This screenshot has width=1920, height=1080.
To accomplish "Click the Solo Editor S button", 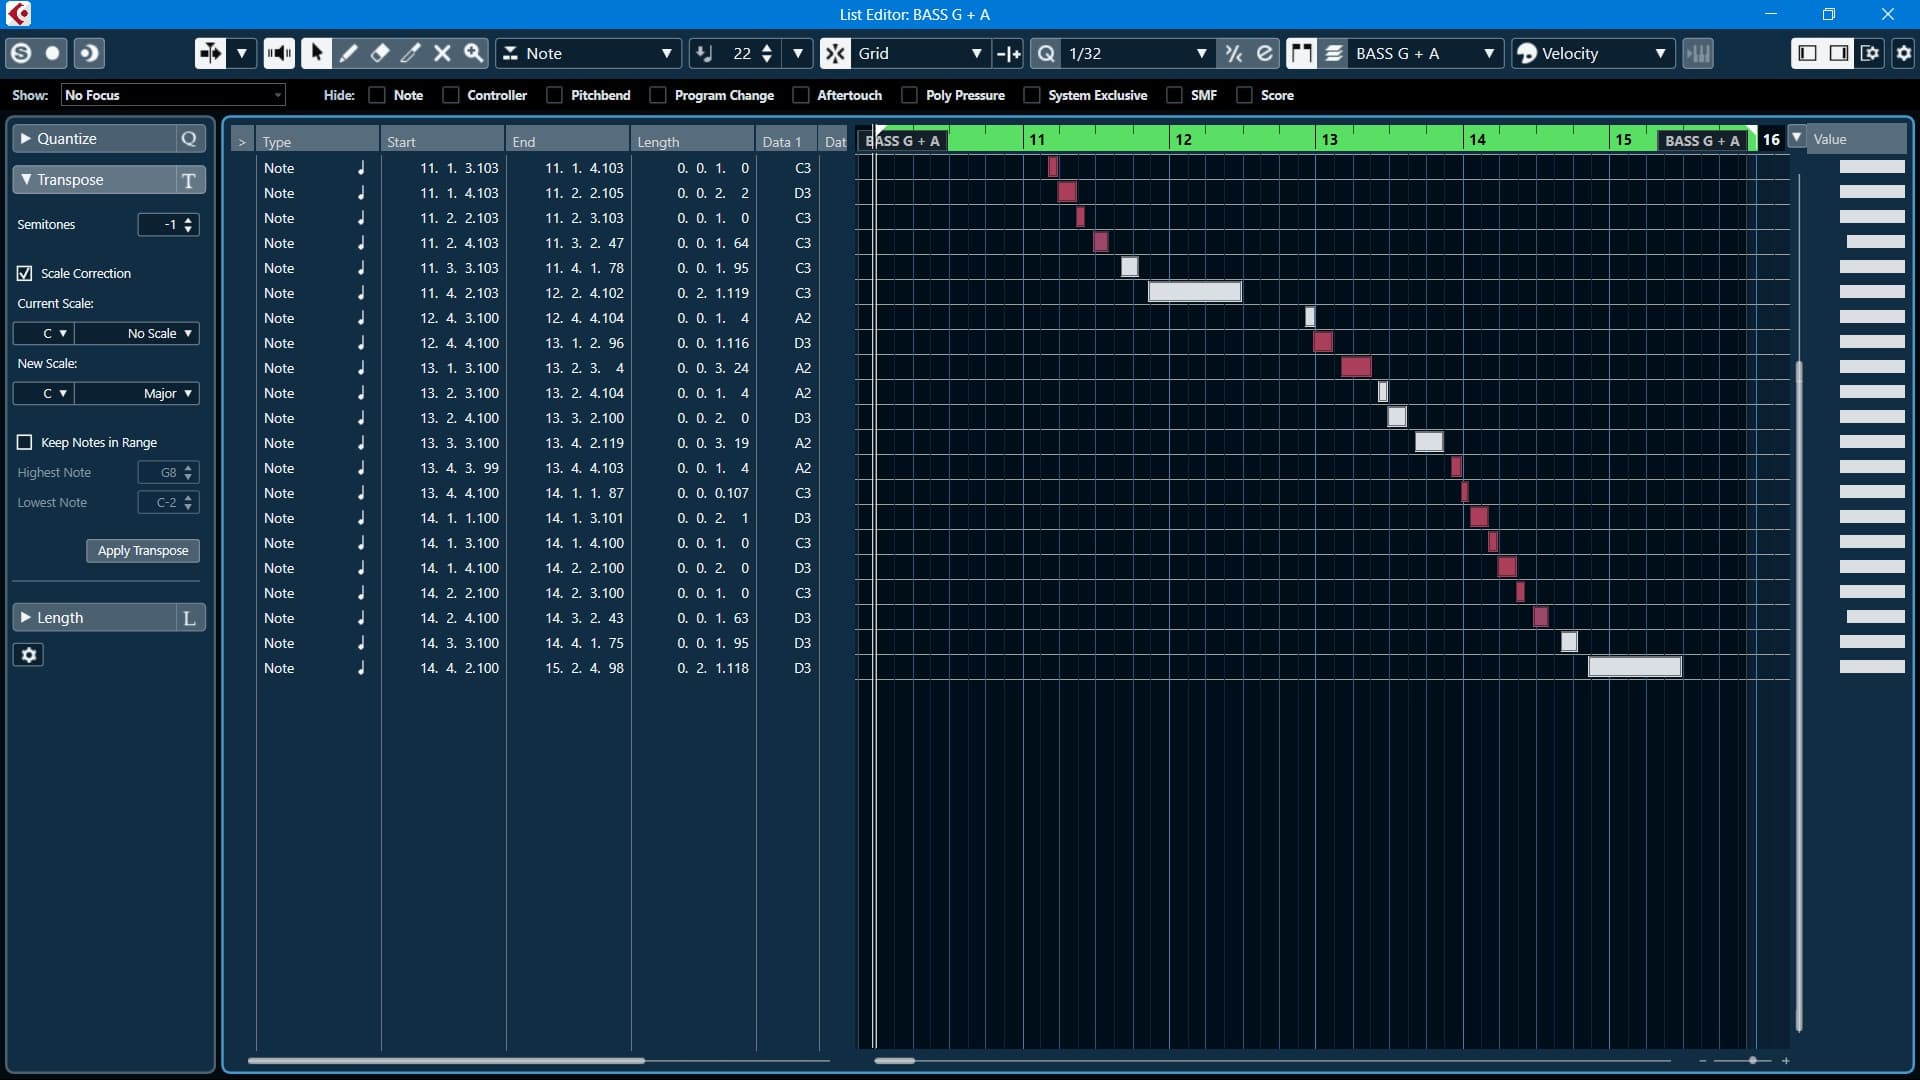I will click(x=20, y=53).
